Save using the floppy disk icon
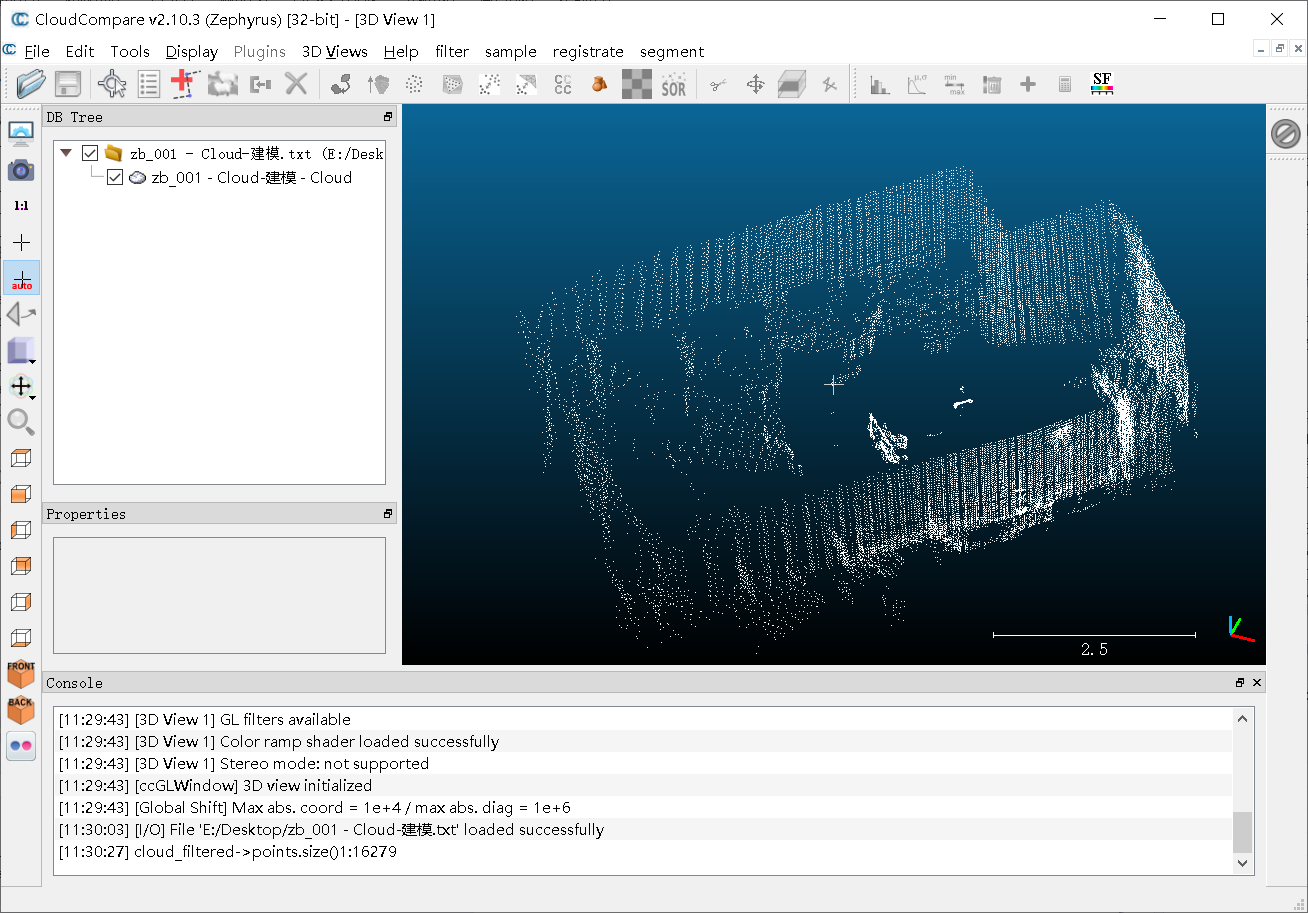The image size is (1308, 913). coord(68,84)
